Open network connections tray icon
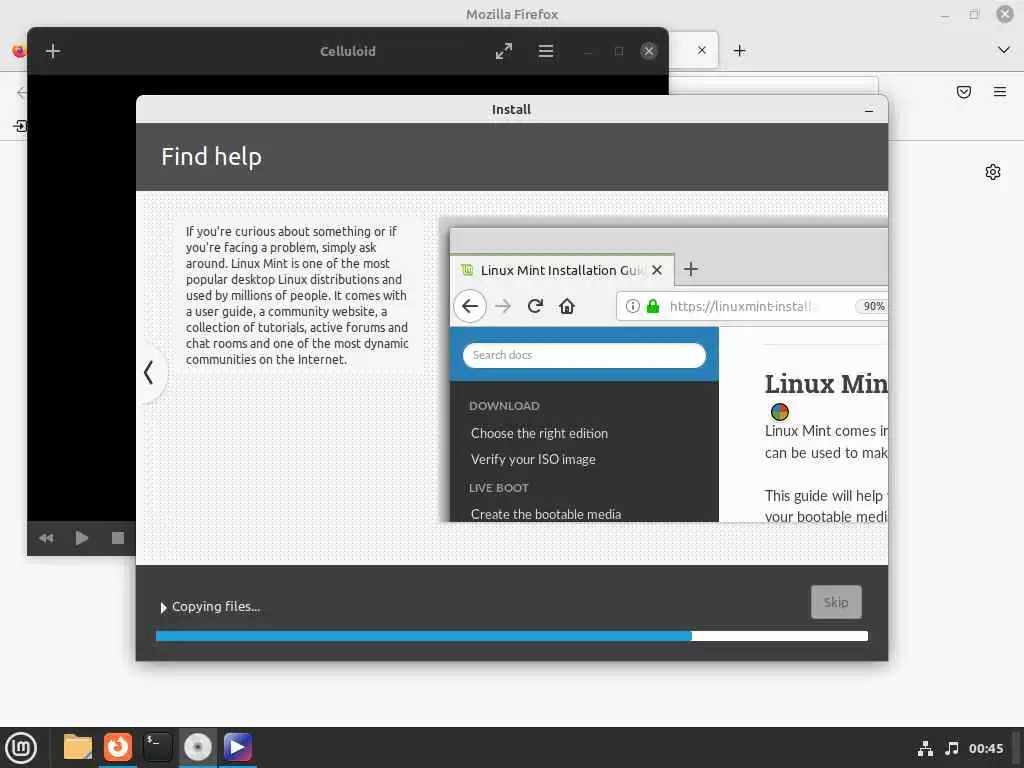 925,748
